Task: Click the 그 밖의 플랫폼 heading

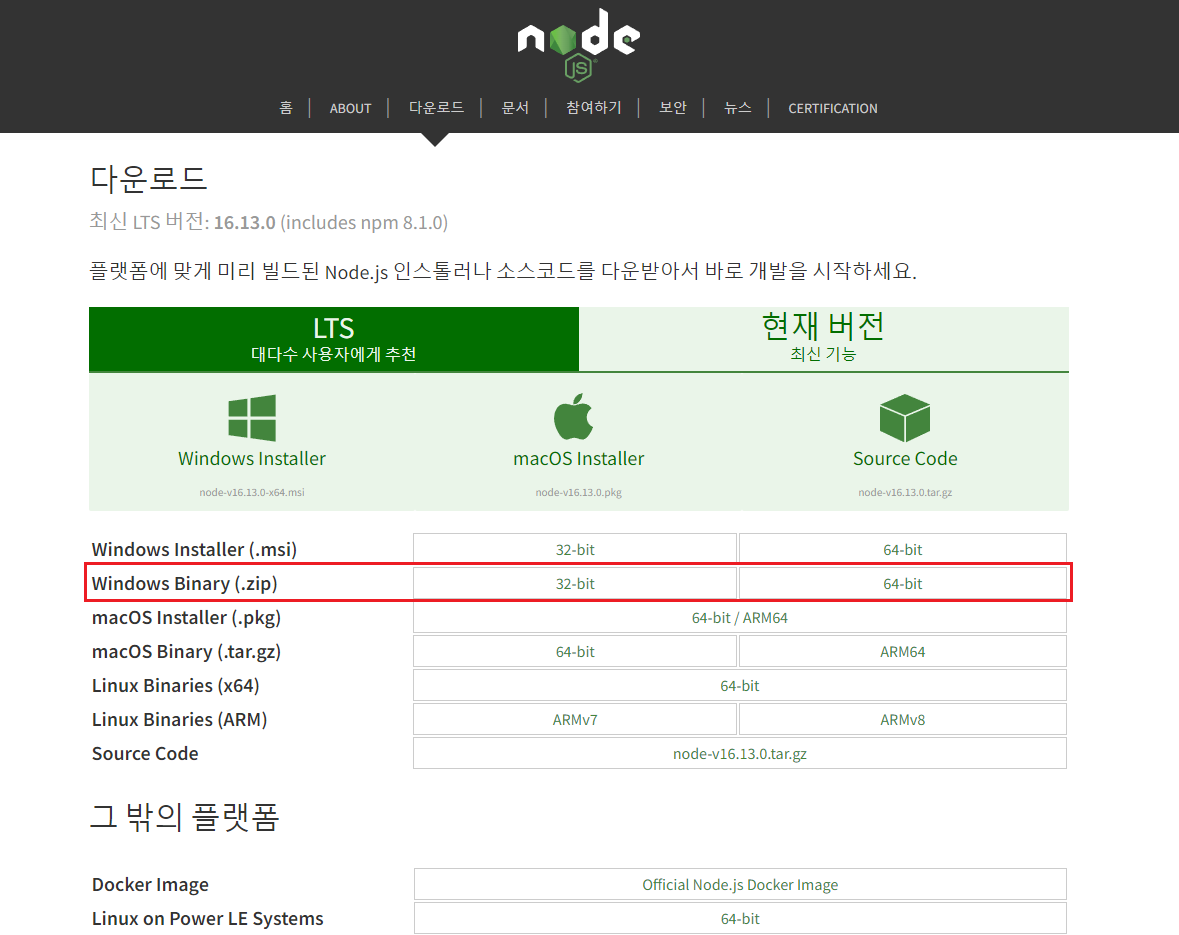Action: coord(184,816)
